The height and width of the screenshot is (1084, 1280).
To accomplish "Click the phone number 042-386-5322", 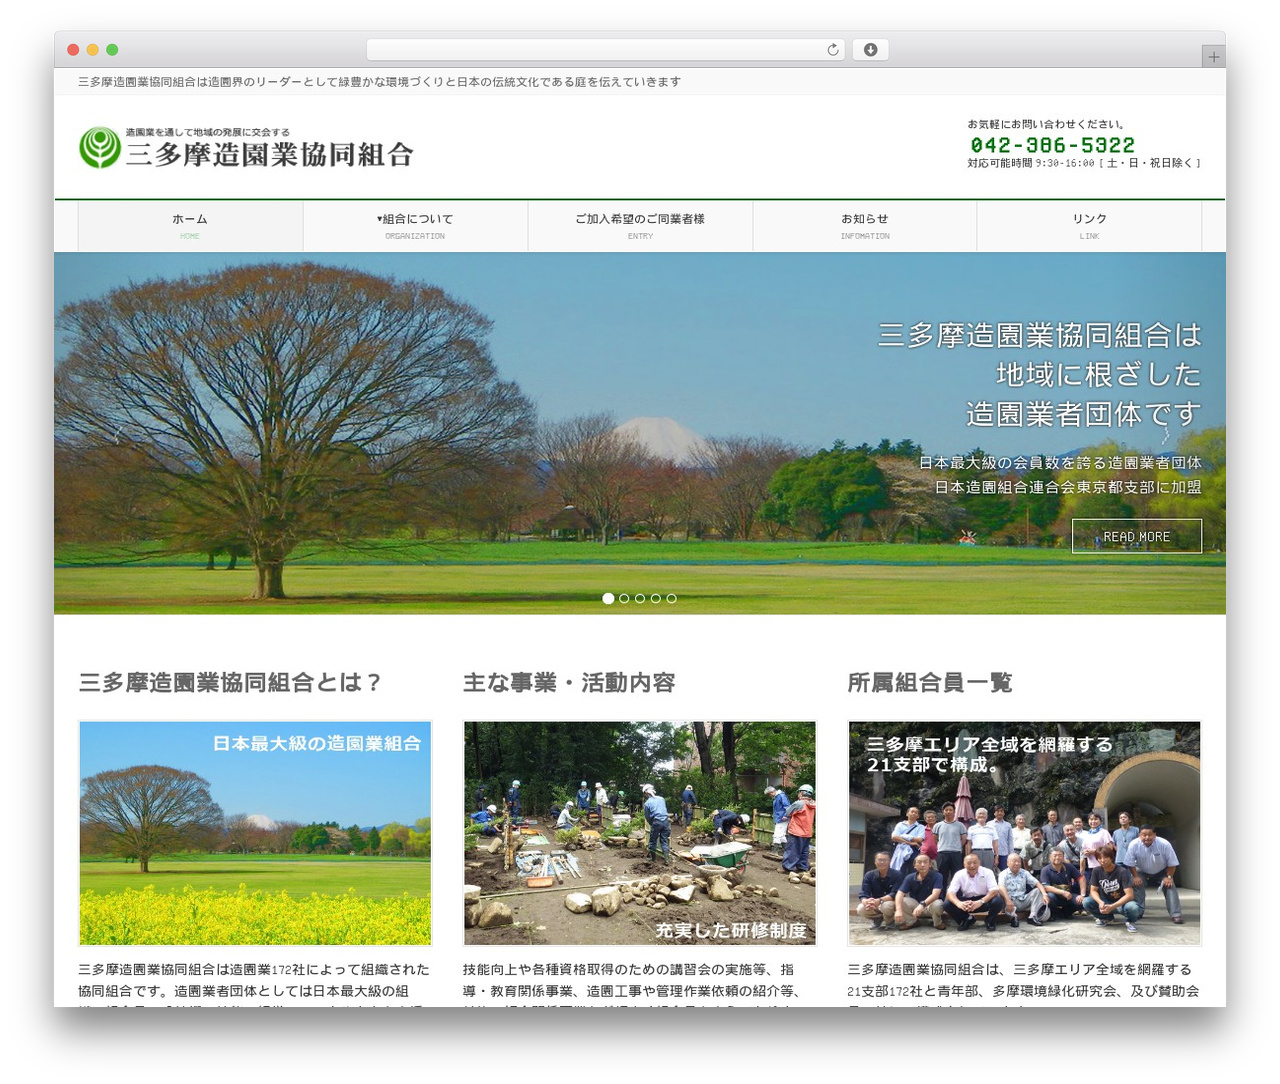I will (1052, 145).
